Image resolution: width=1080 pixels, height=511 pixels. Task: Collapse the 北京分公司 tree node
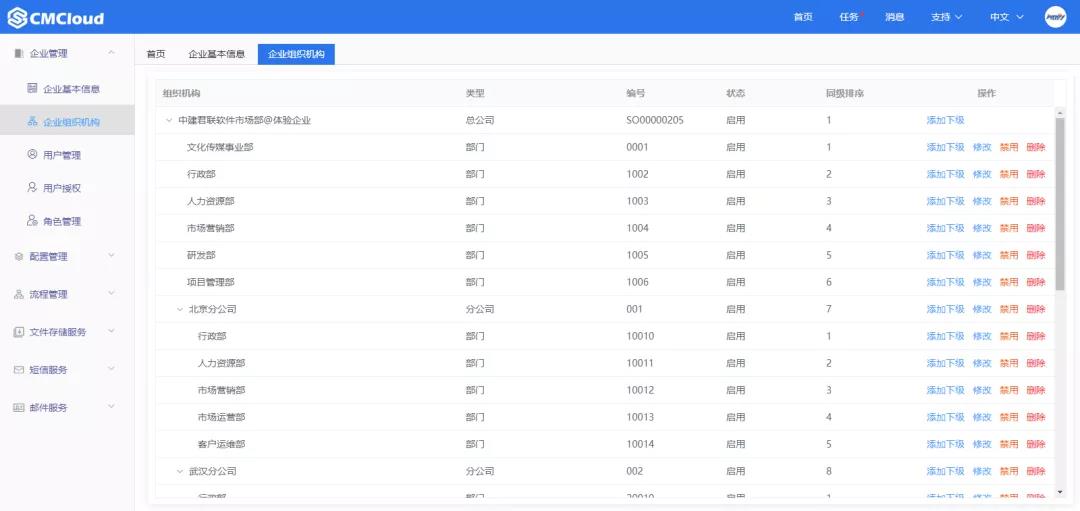180,310
